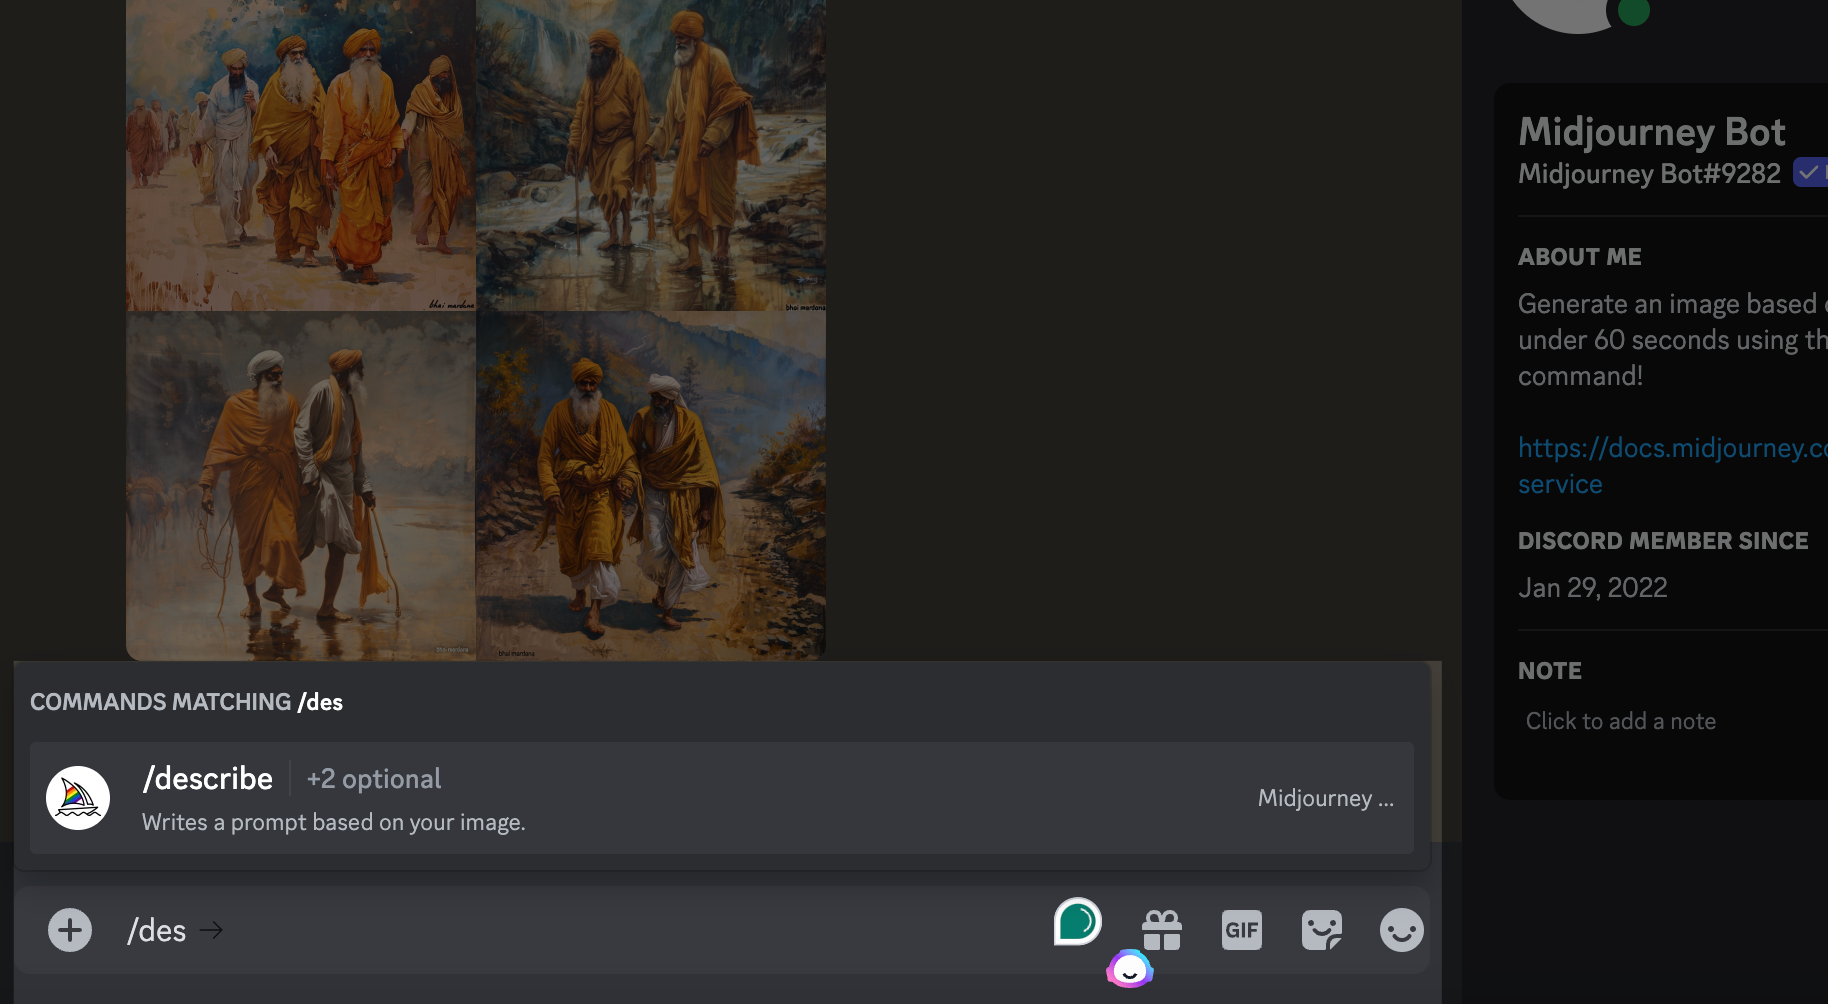
Task: Click the purple smiley assistant icon
Action: click(1130, 969)
